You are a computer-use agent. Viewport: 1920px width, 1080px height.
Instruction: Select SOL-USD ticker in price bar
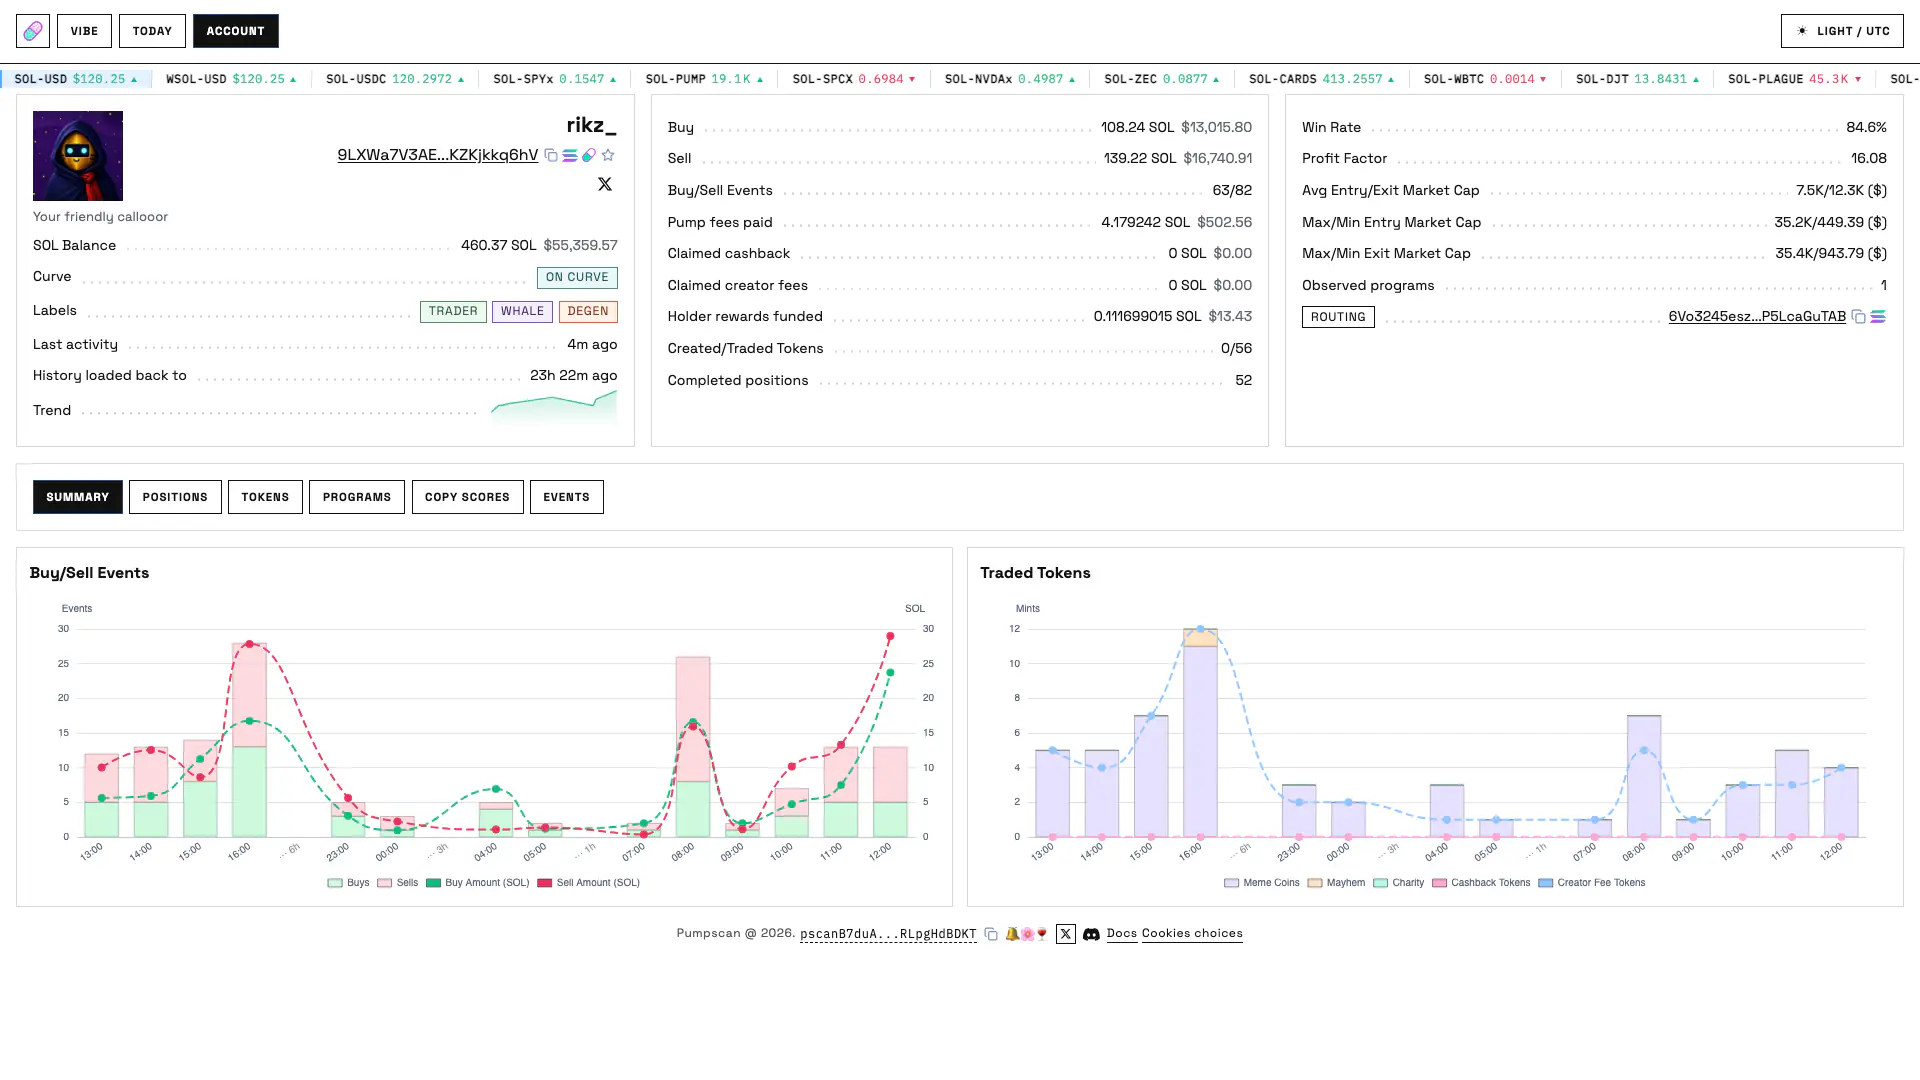point(75,79)
